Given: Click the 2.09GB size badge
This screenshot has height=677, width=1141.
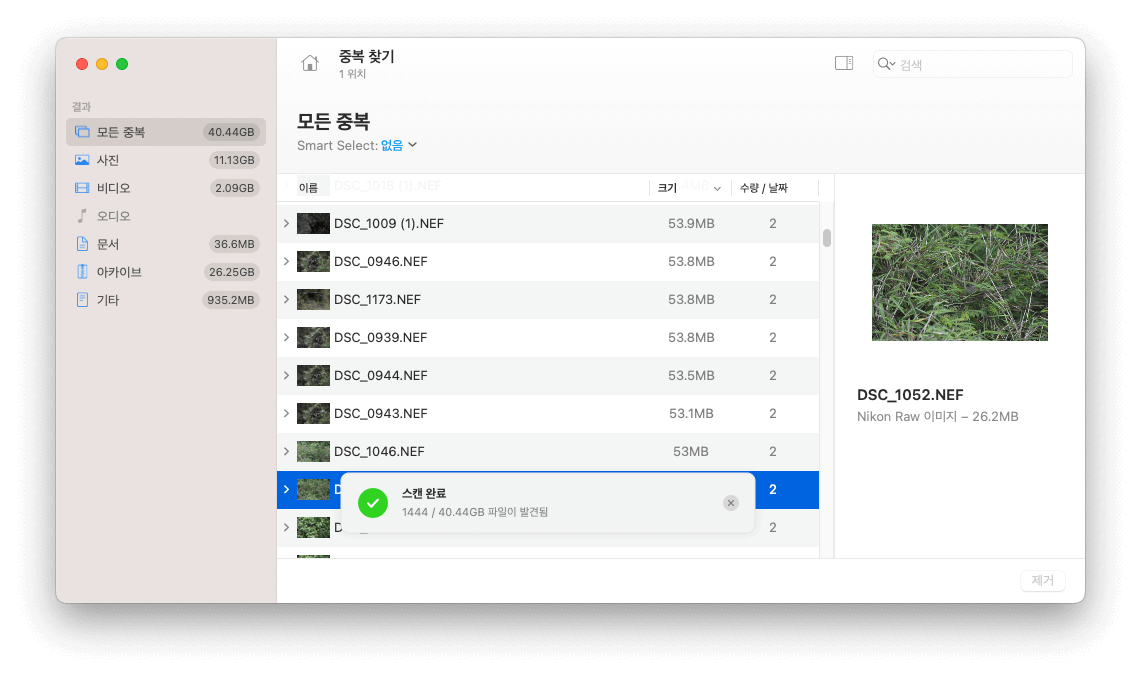Looking at the screenshot, I should pyautogui.click(x=234, y=188).
